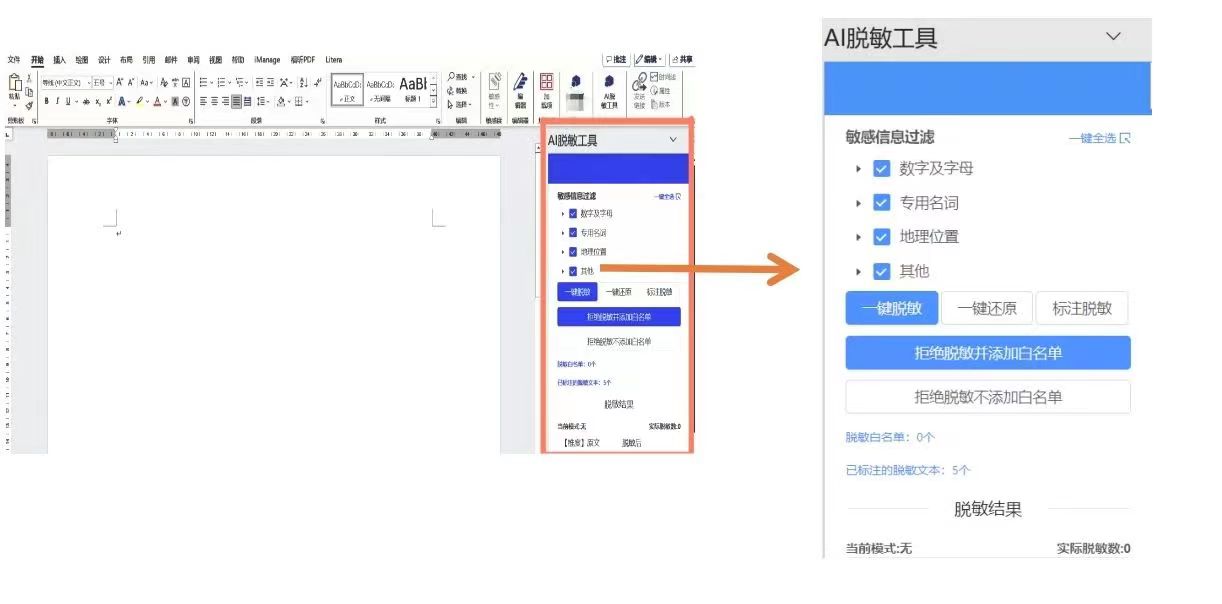This screenshot has height=604, width=1222.
Task: Select the Format Painter brush icon
Action: pyautogui.click(x=29, y=105)
